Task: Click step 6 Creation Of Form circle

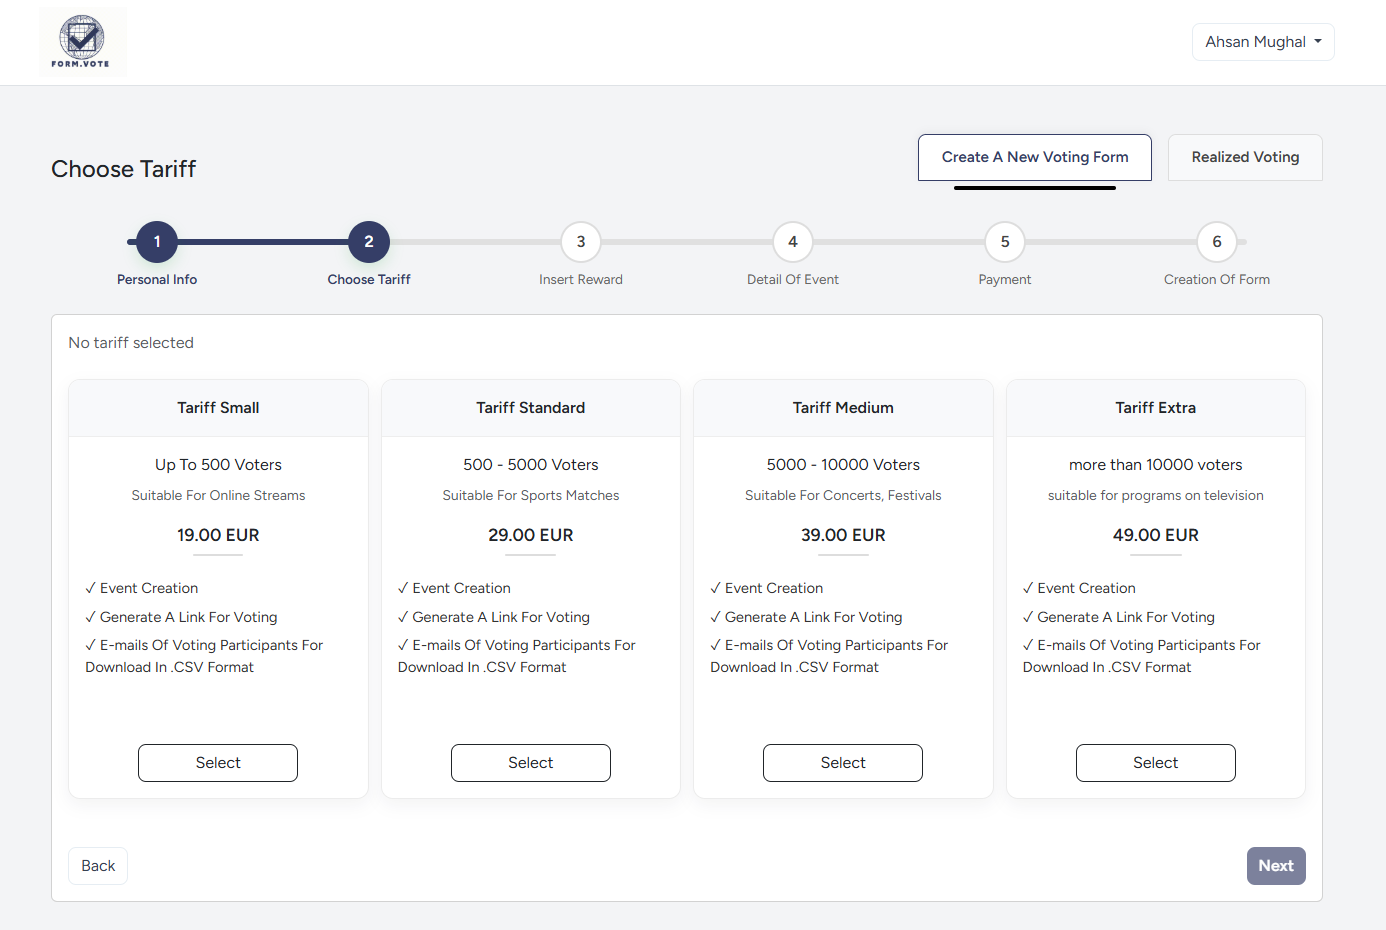Action: pos(1216,242)
